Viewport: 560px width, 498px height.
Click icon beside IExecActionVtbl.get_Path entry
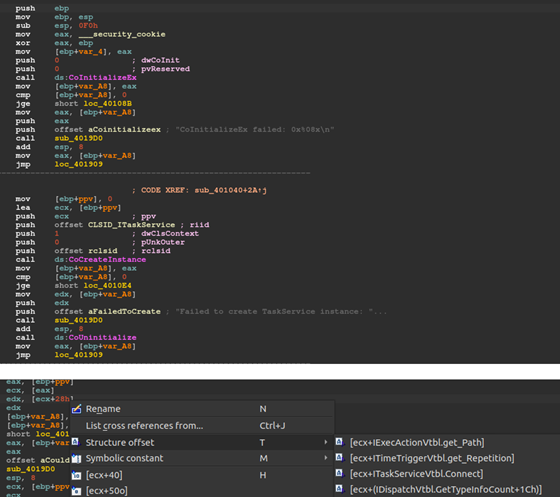click(339, 442)
